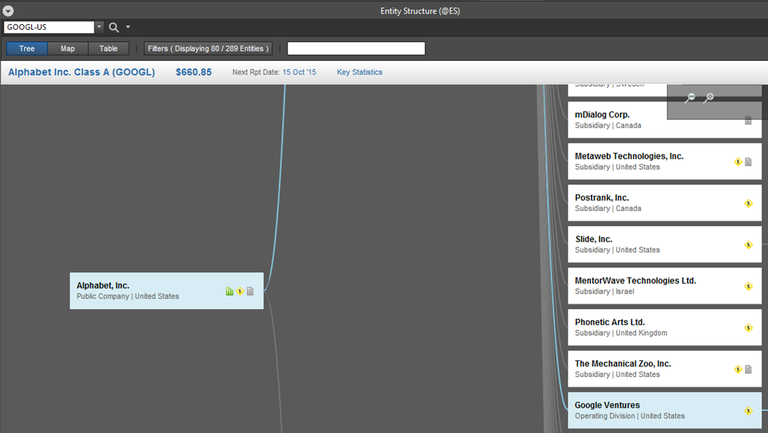Image resolution: width=768 pixels, height=433 pixels.
Task: Click the yellow diamond icon on Google Ventures
Action: pyautogui.click(x=748, y=411)
